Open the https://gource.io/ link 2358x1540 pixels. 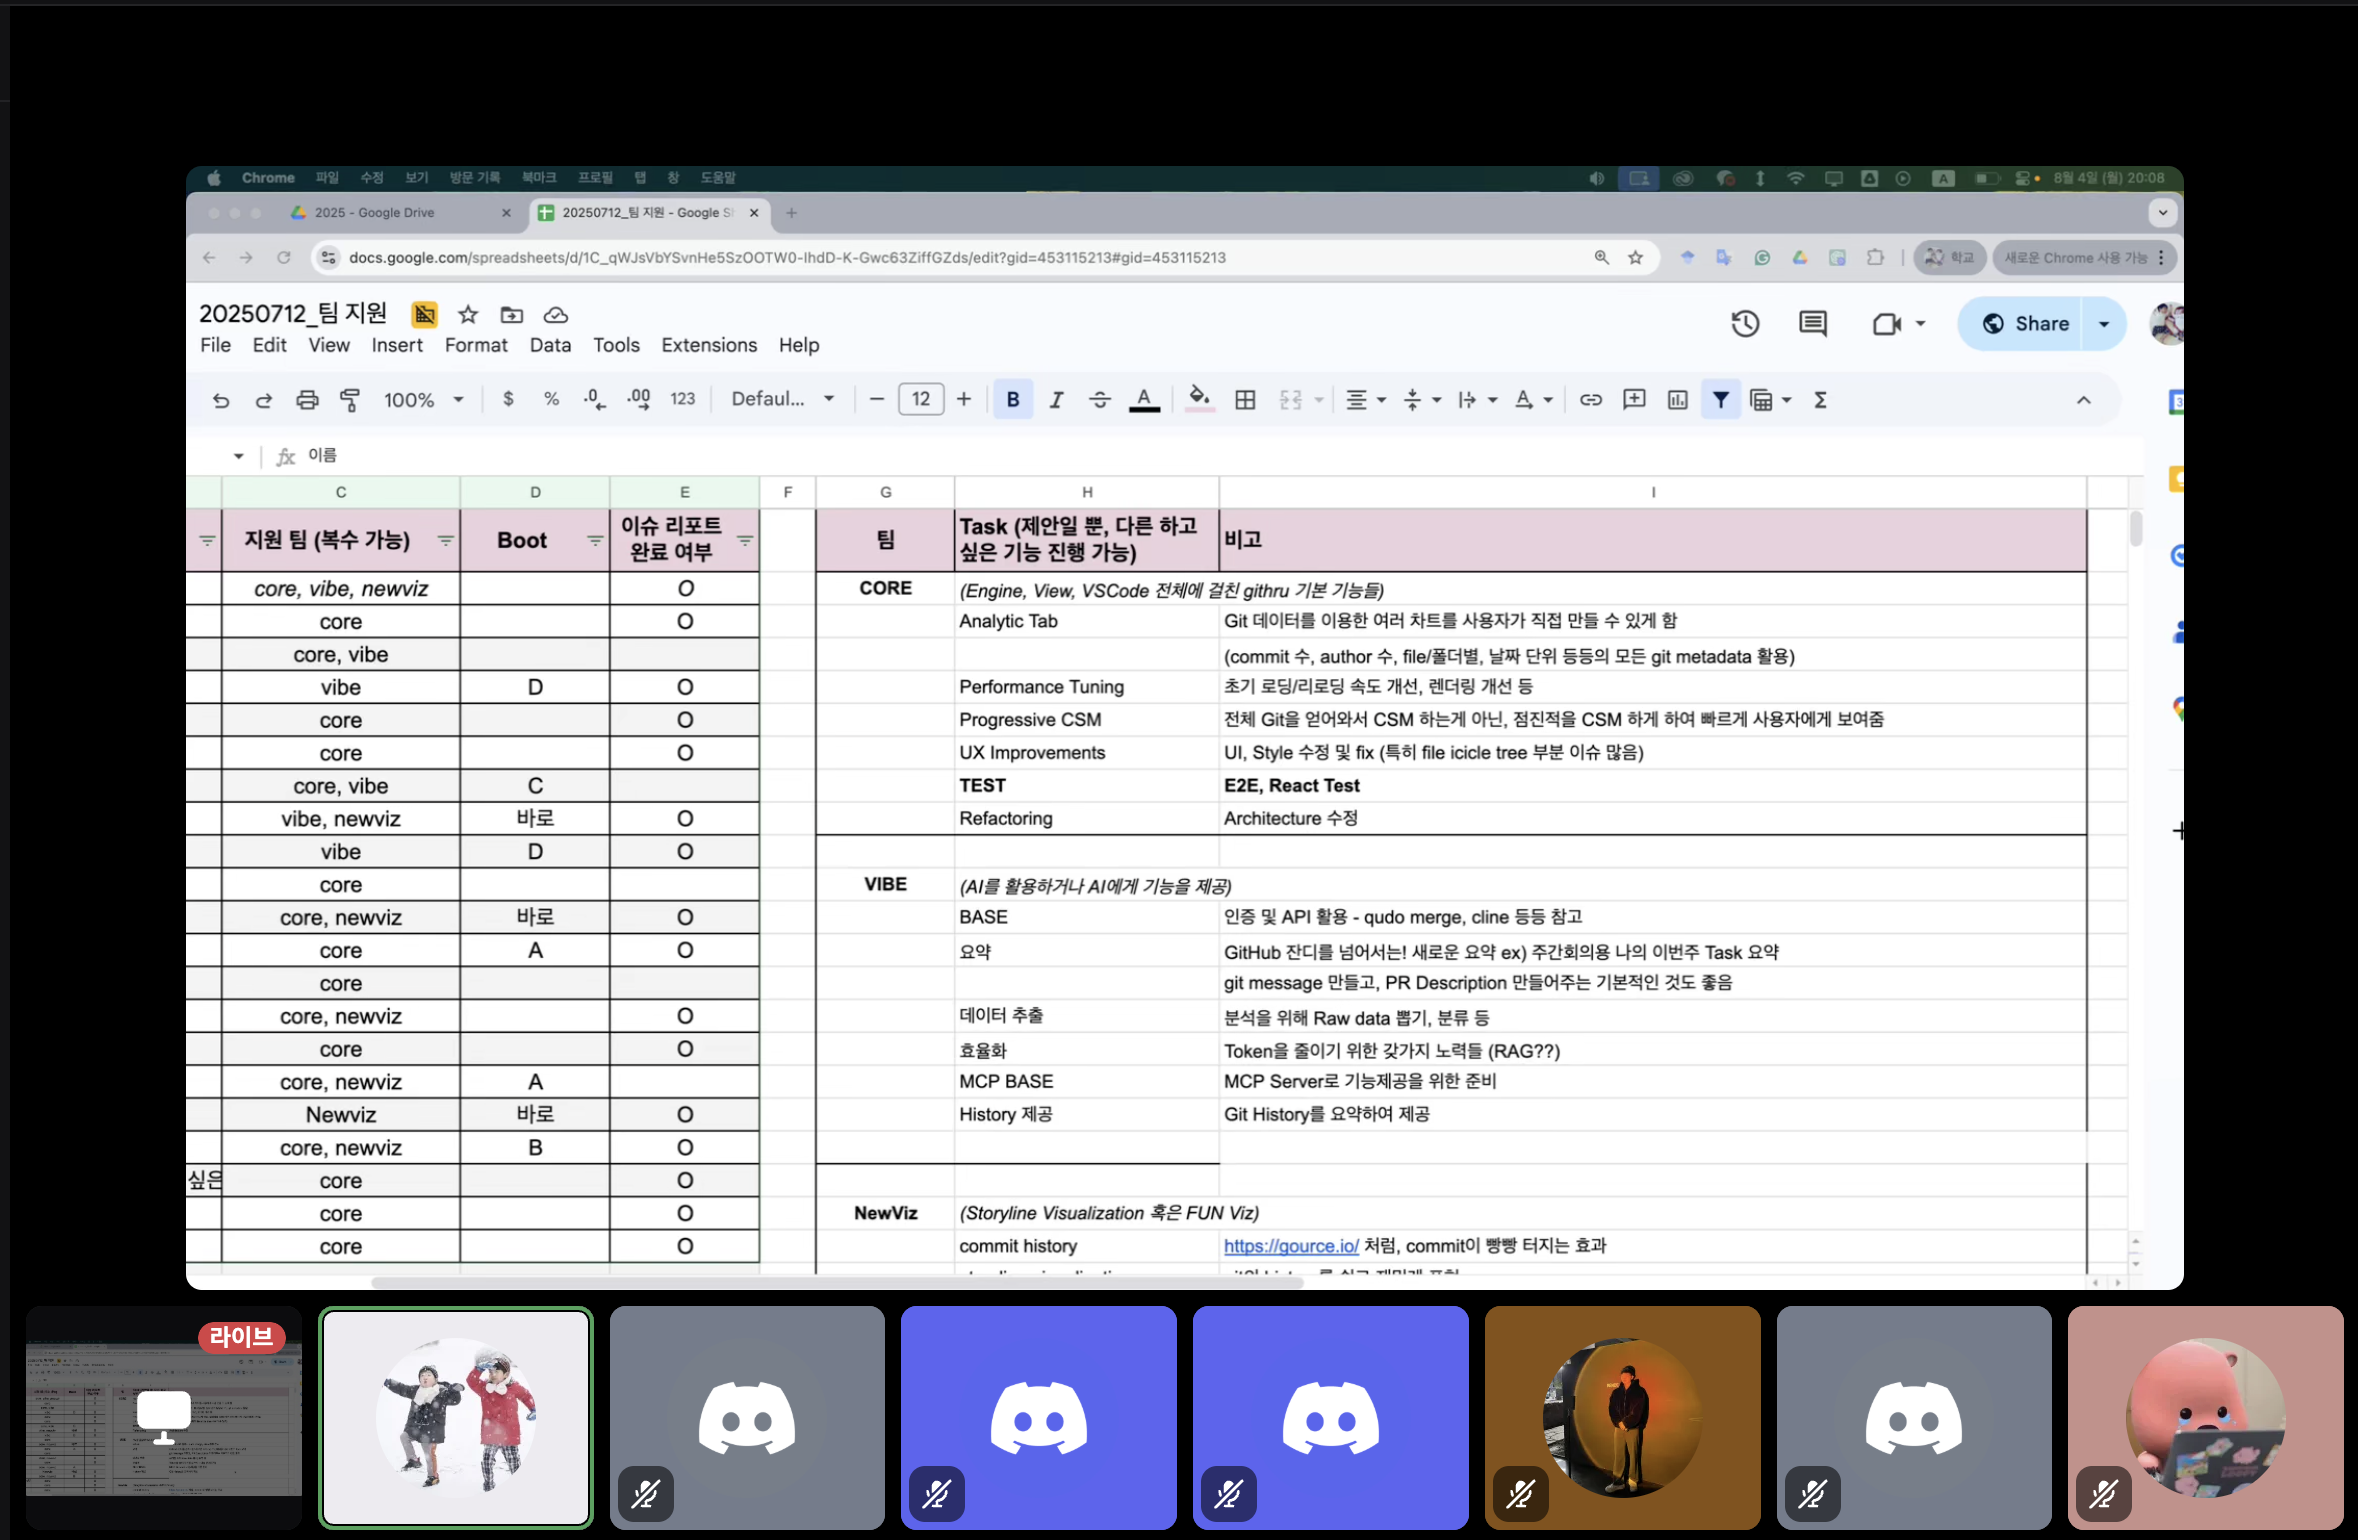click(x=1291, y=1246)
